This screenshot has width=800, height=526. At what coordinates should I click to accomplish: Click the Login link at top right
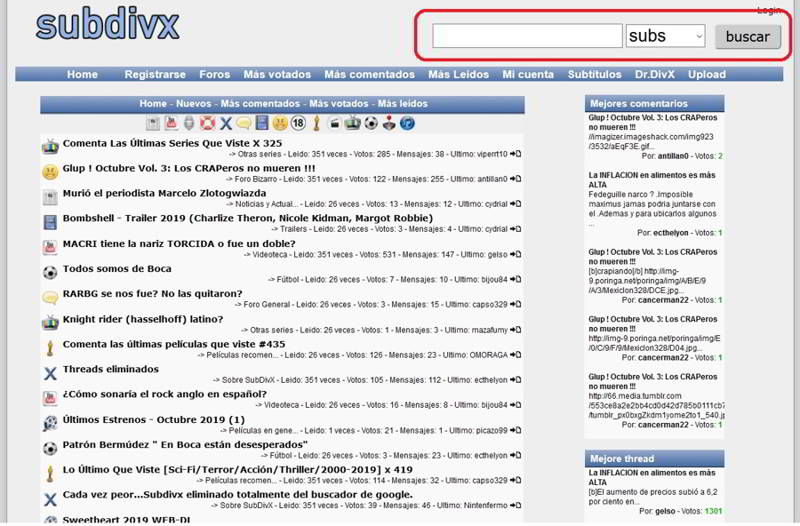[768, 10]
